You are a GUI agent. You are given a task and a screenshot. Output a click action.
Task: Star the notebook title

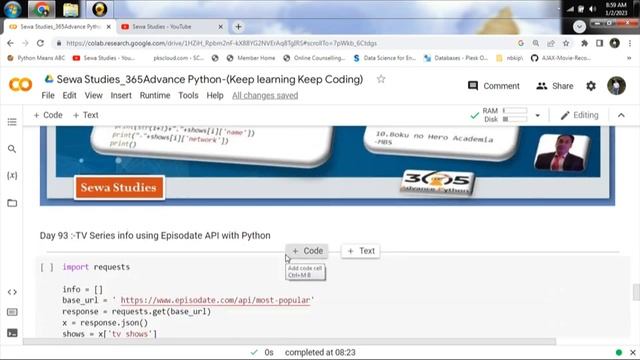coord(381,79)
